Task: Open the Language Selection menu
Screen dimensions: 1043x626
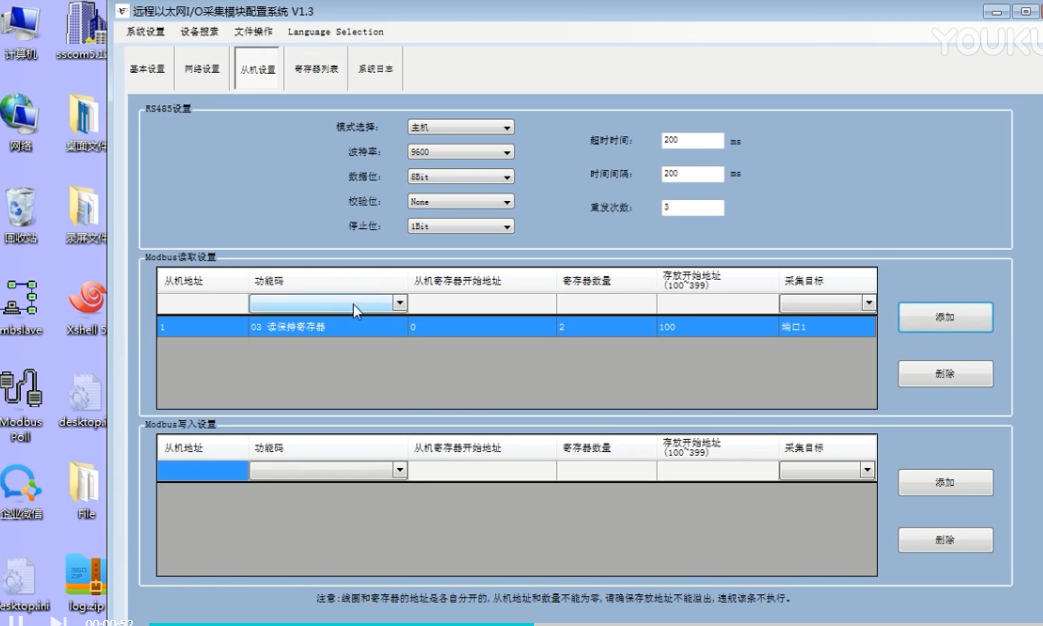Action: click(x=335, y=32)
